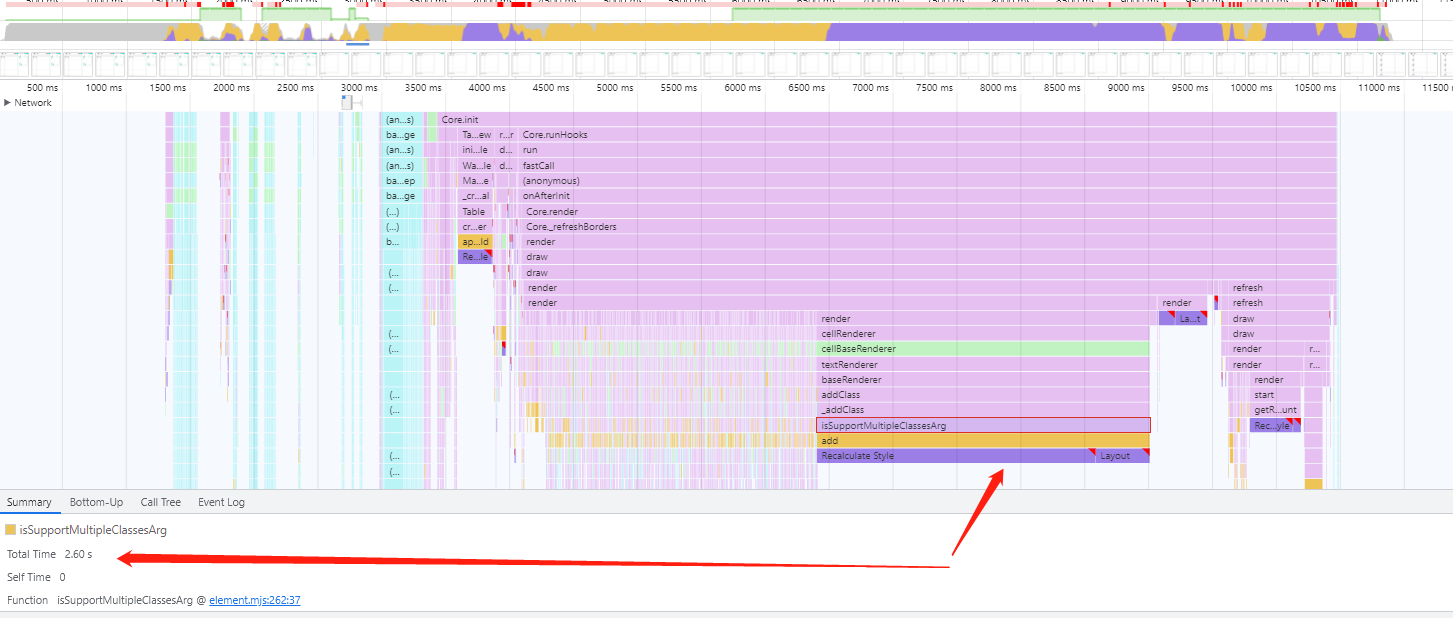Switch to the Bottom-Up tab
This screenshot has height=618, width=1453.
[x=96, y=502]
